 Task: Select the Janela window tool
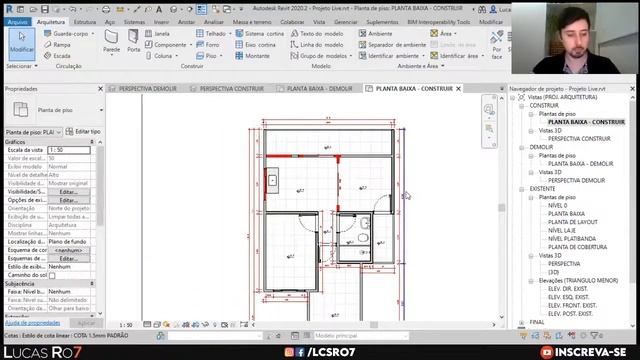[158, 34]
